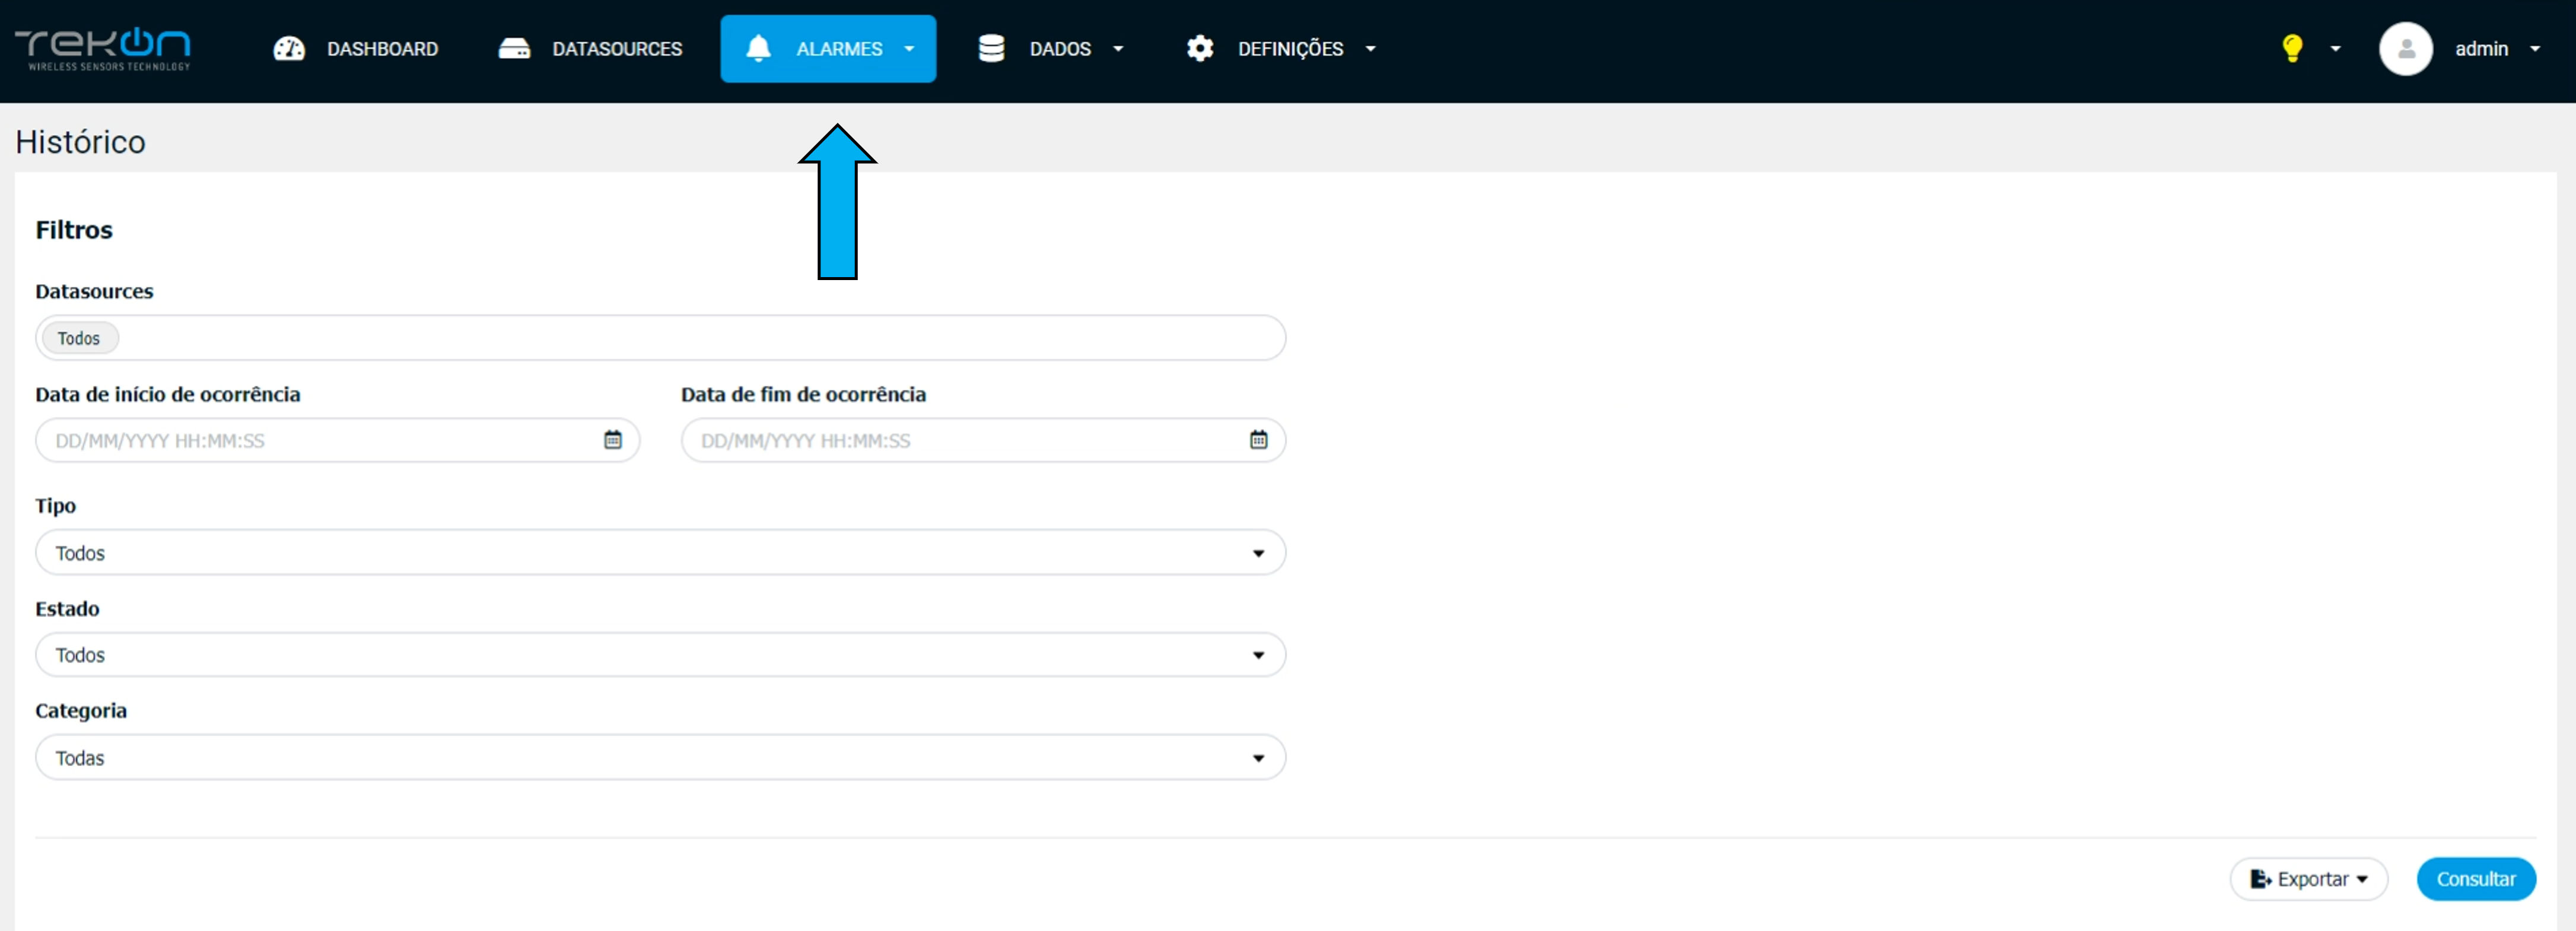Click the notification bell icon

click(x=759, y=47)
